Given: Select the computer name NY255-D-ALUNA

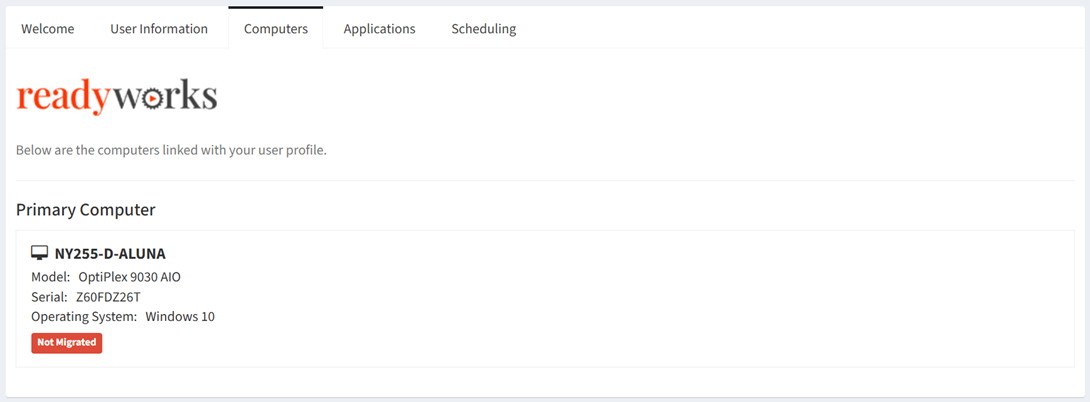Looking at the screenshot, I should 110,254.
